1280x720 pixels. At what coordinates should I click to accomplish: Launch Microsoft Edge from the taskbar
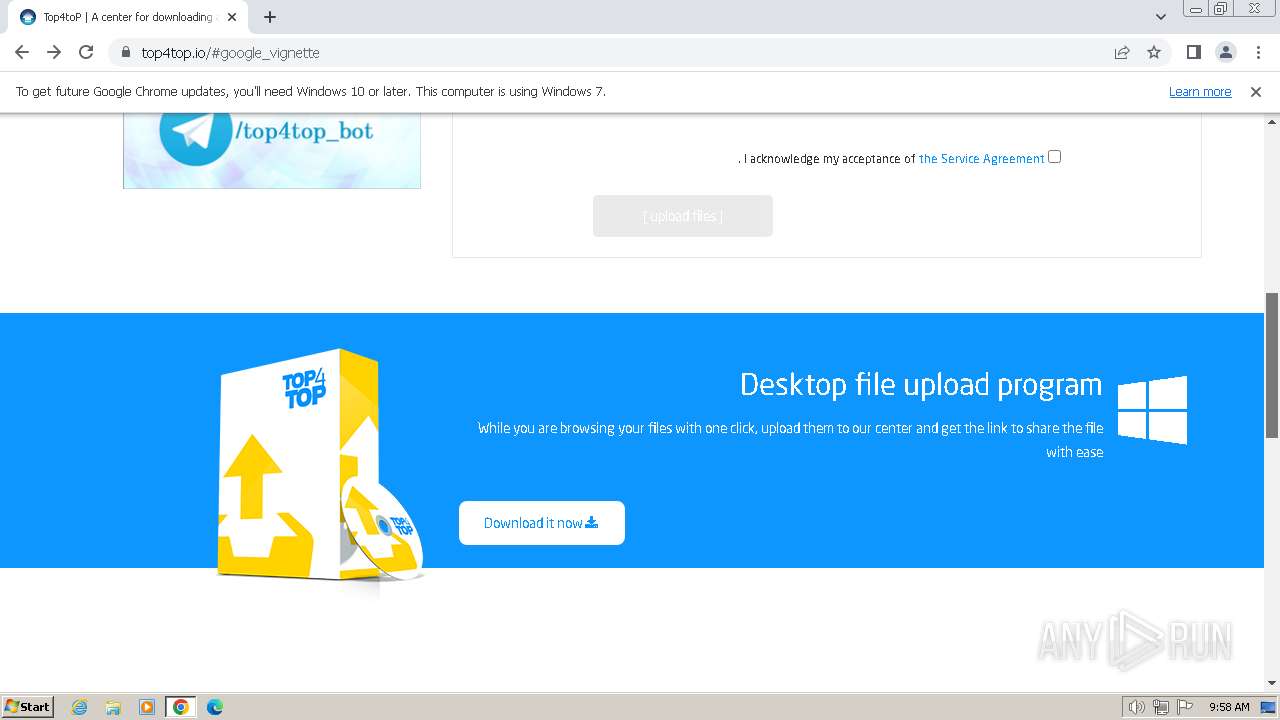[215, 707]
